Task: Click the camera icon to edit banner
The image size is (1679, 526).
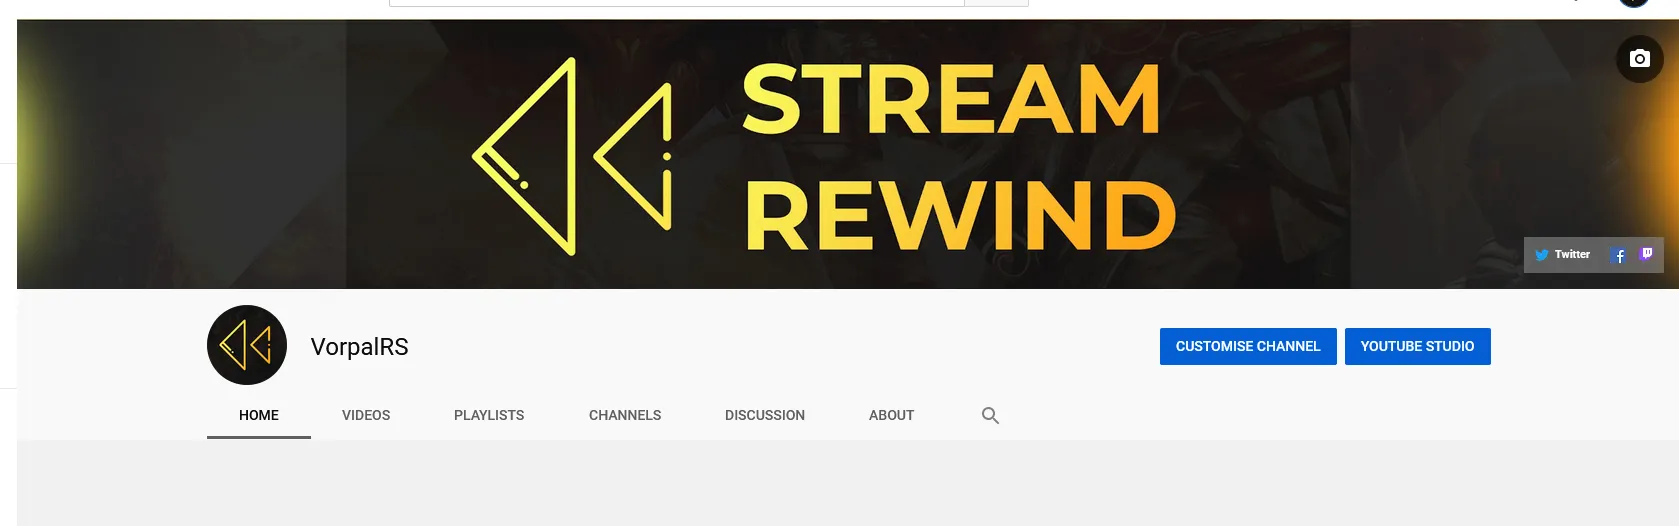Action: click(1639, 59)
